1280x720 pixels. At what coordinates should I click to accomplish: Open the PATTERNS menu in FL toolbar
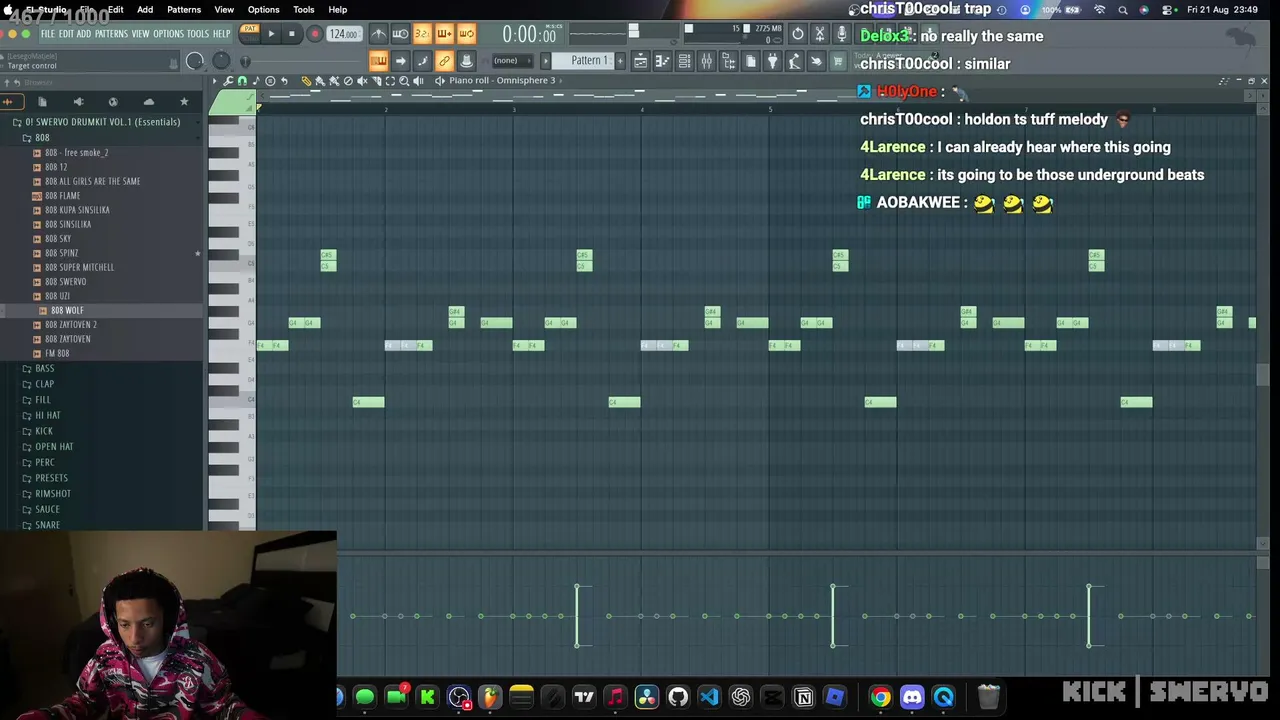(x=111, y=34)
